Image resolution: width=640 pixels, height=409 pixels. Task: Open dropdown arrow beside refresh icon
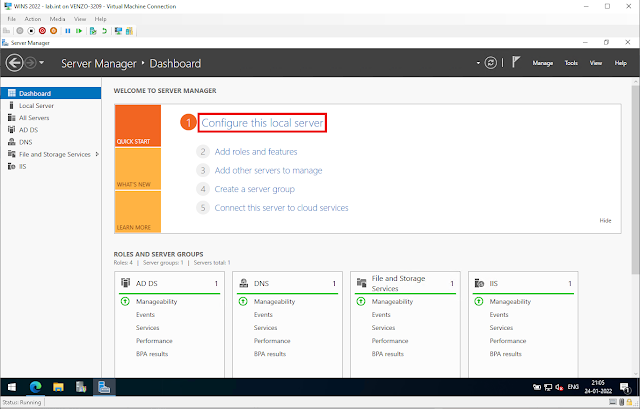[x=478, y=63]
